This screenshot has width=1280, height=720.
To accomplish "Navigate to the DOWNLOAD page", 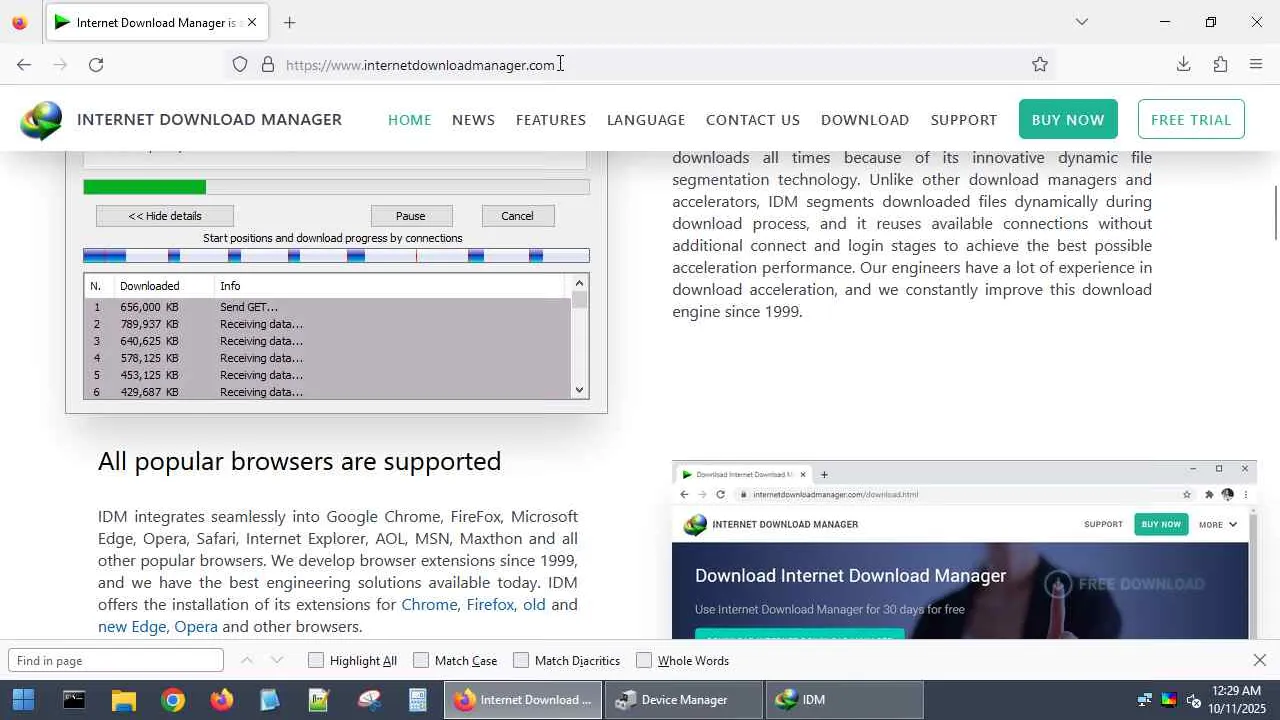I will click(x=865, y=120).
